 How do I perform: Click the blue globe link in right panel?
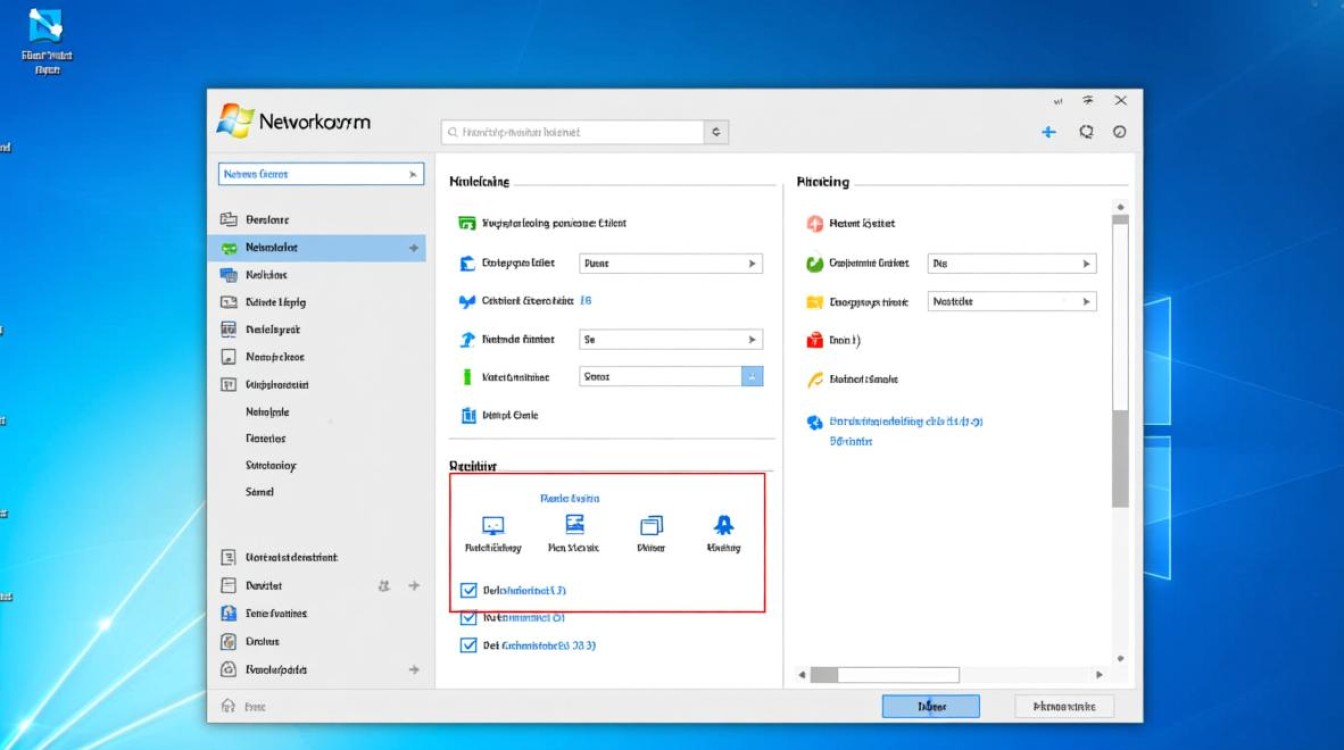(x=814, y=423)
